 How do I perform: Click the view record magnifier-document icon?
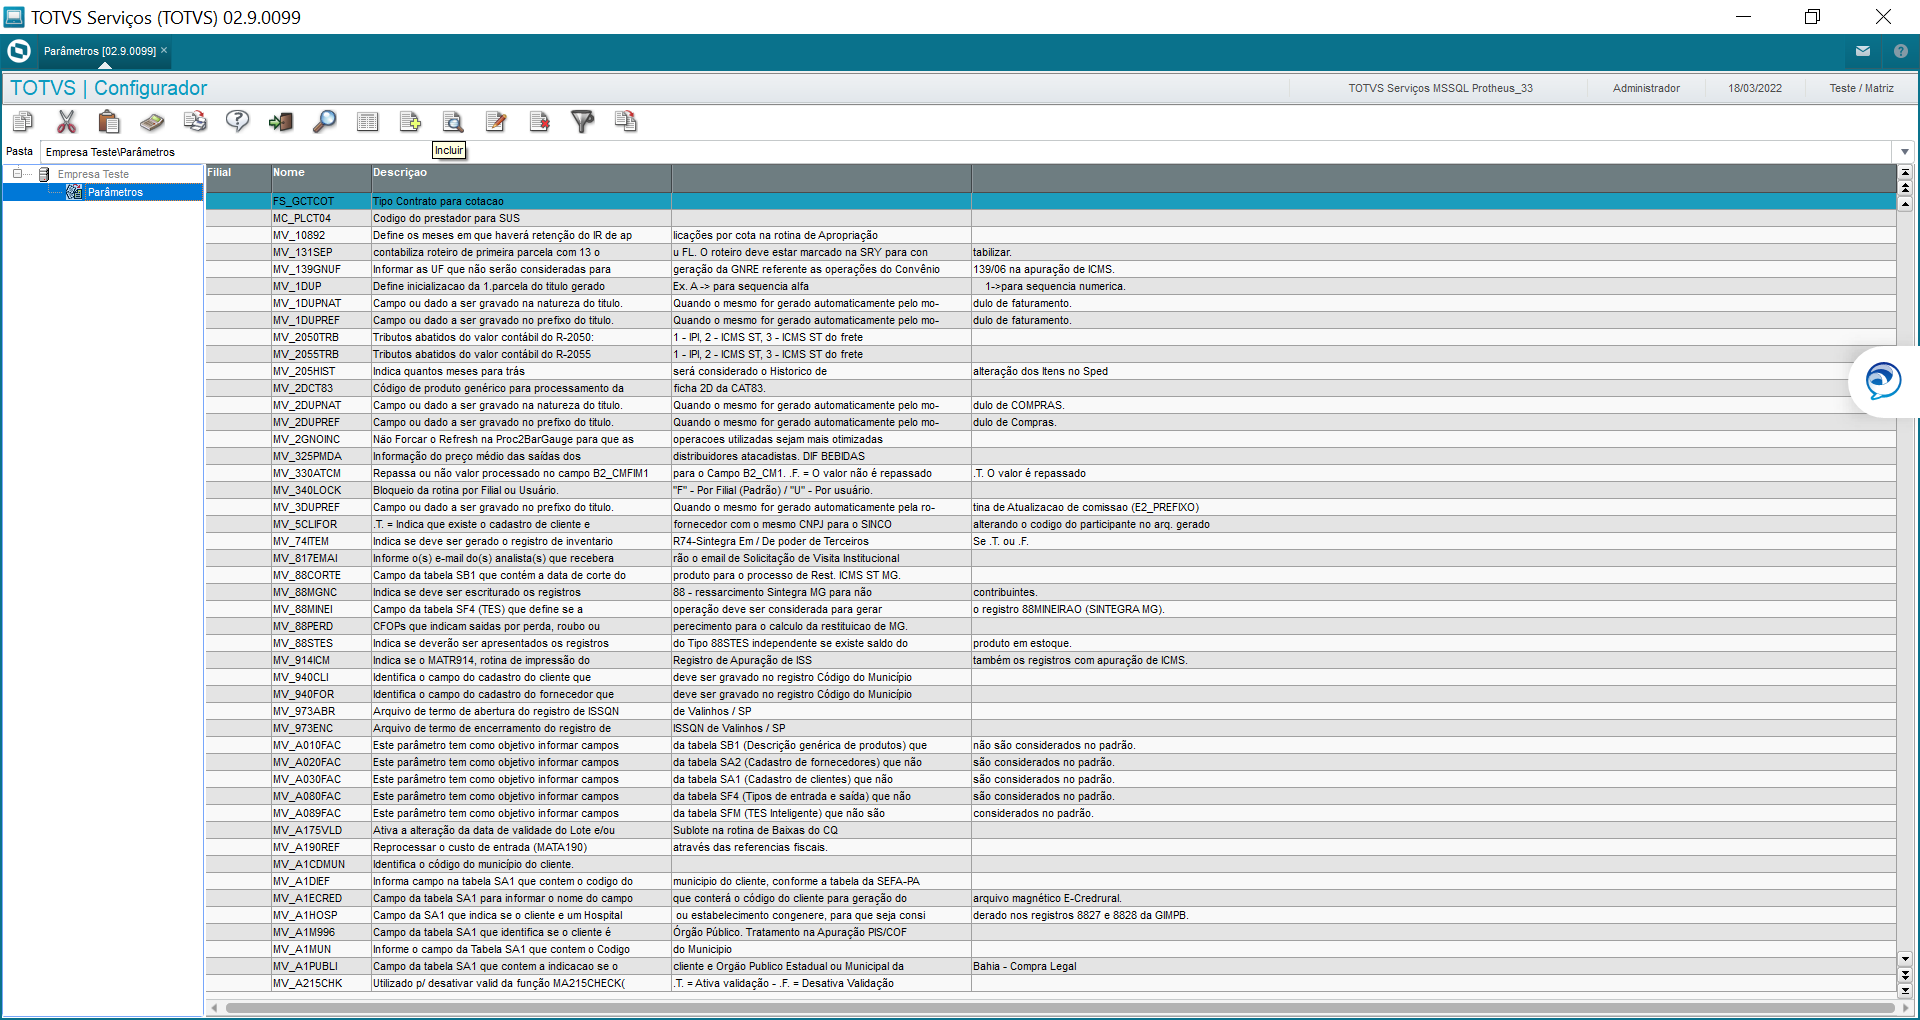(x=453, y=122)
